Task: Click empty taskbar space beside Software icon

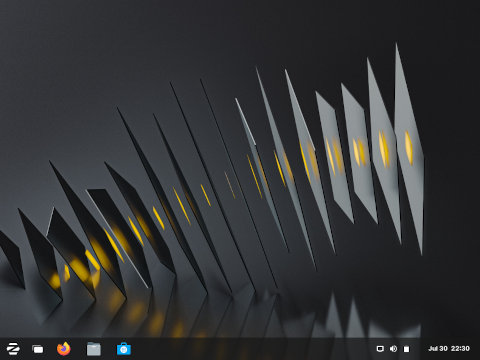Action: tap(250, 349)
